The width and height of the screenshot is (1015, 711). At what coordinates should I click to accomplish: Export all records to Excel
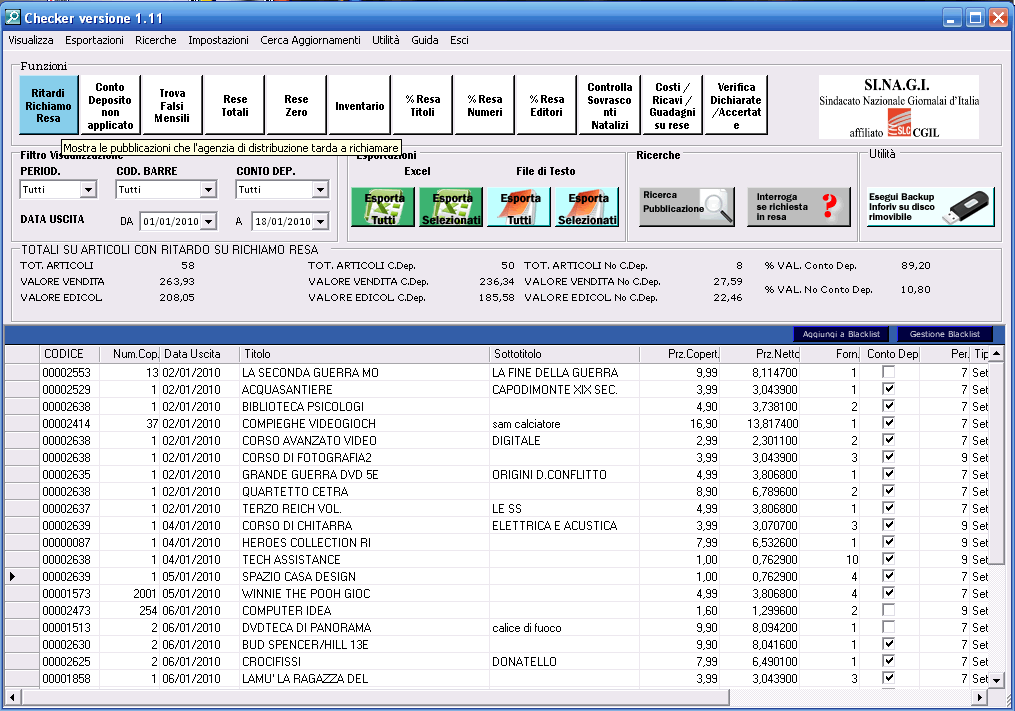coord(383,207)
